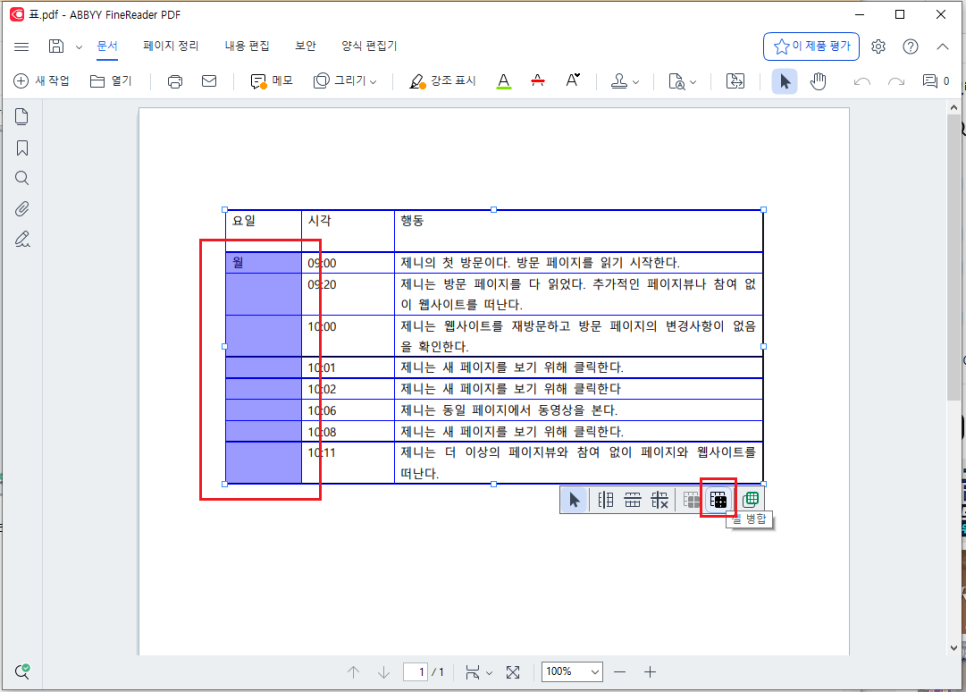966x692 pixels.
Task: Open the help question mark icon
Action: [910, 46]
